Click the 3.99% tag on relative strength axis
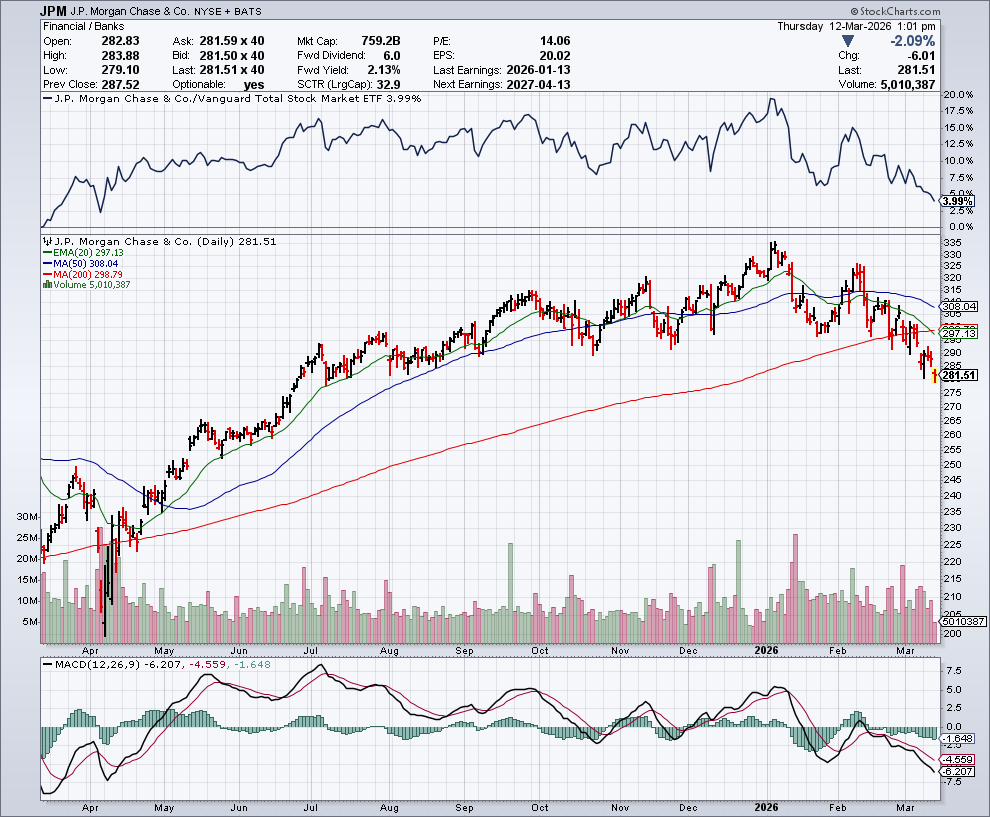 click(x=957, y=201)
